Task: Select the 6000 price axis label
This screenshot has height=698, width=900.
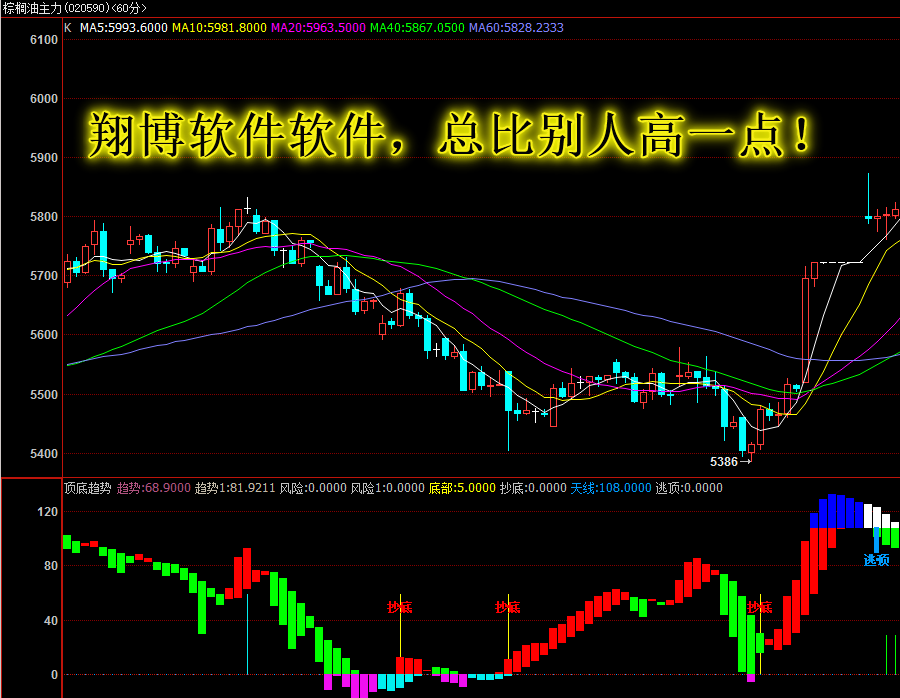Action: (44, 99)
